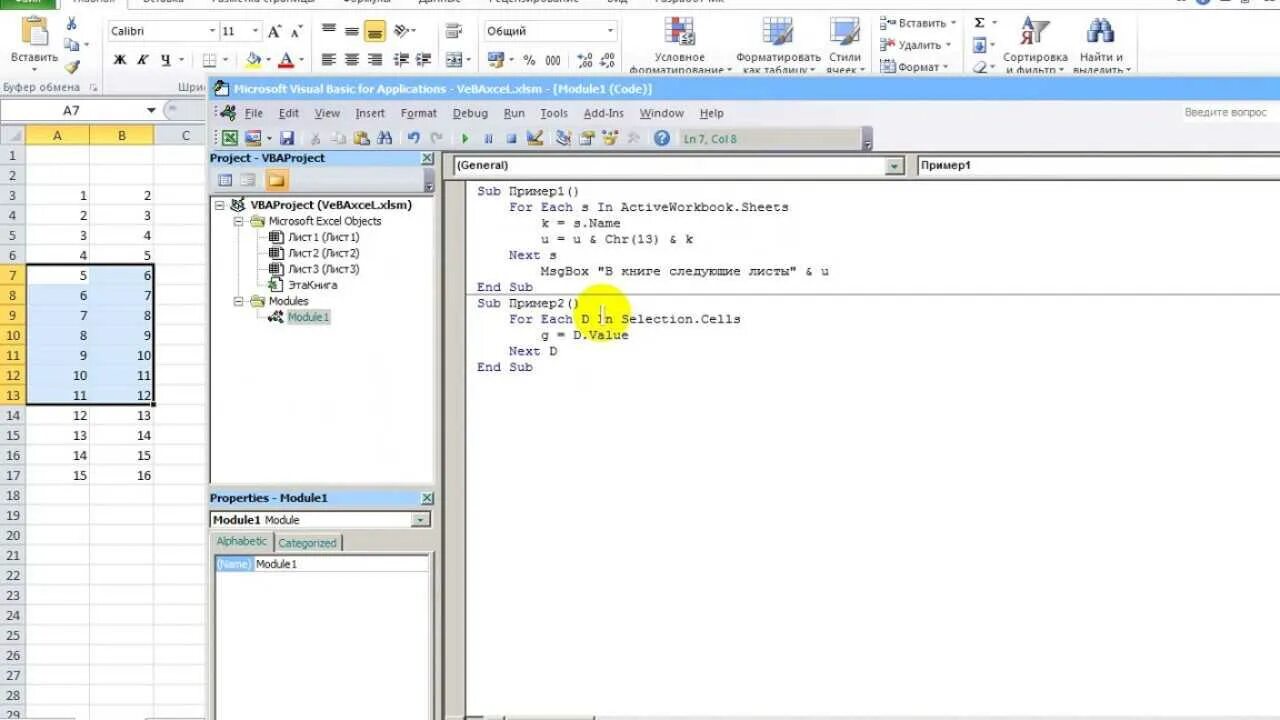Click the Sort and Filter icon in Excel ribbon
This screenshot has height=720, width=1280.
[1035, 33]
